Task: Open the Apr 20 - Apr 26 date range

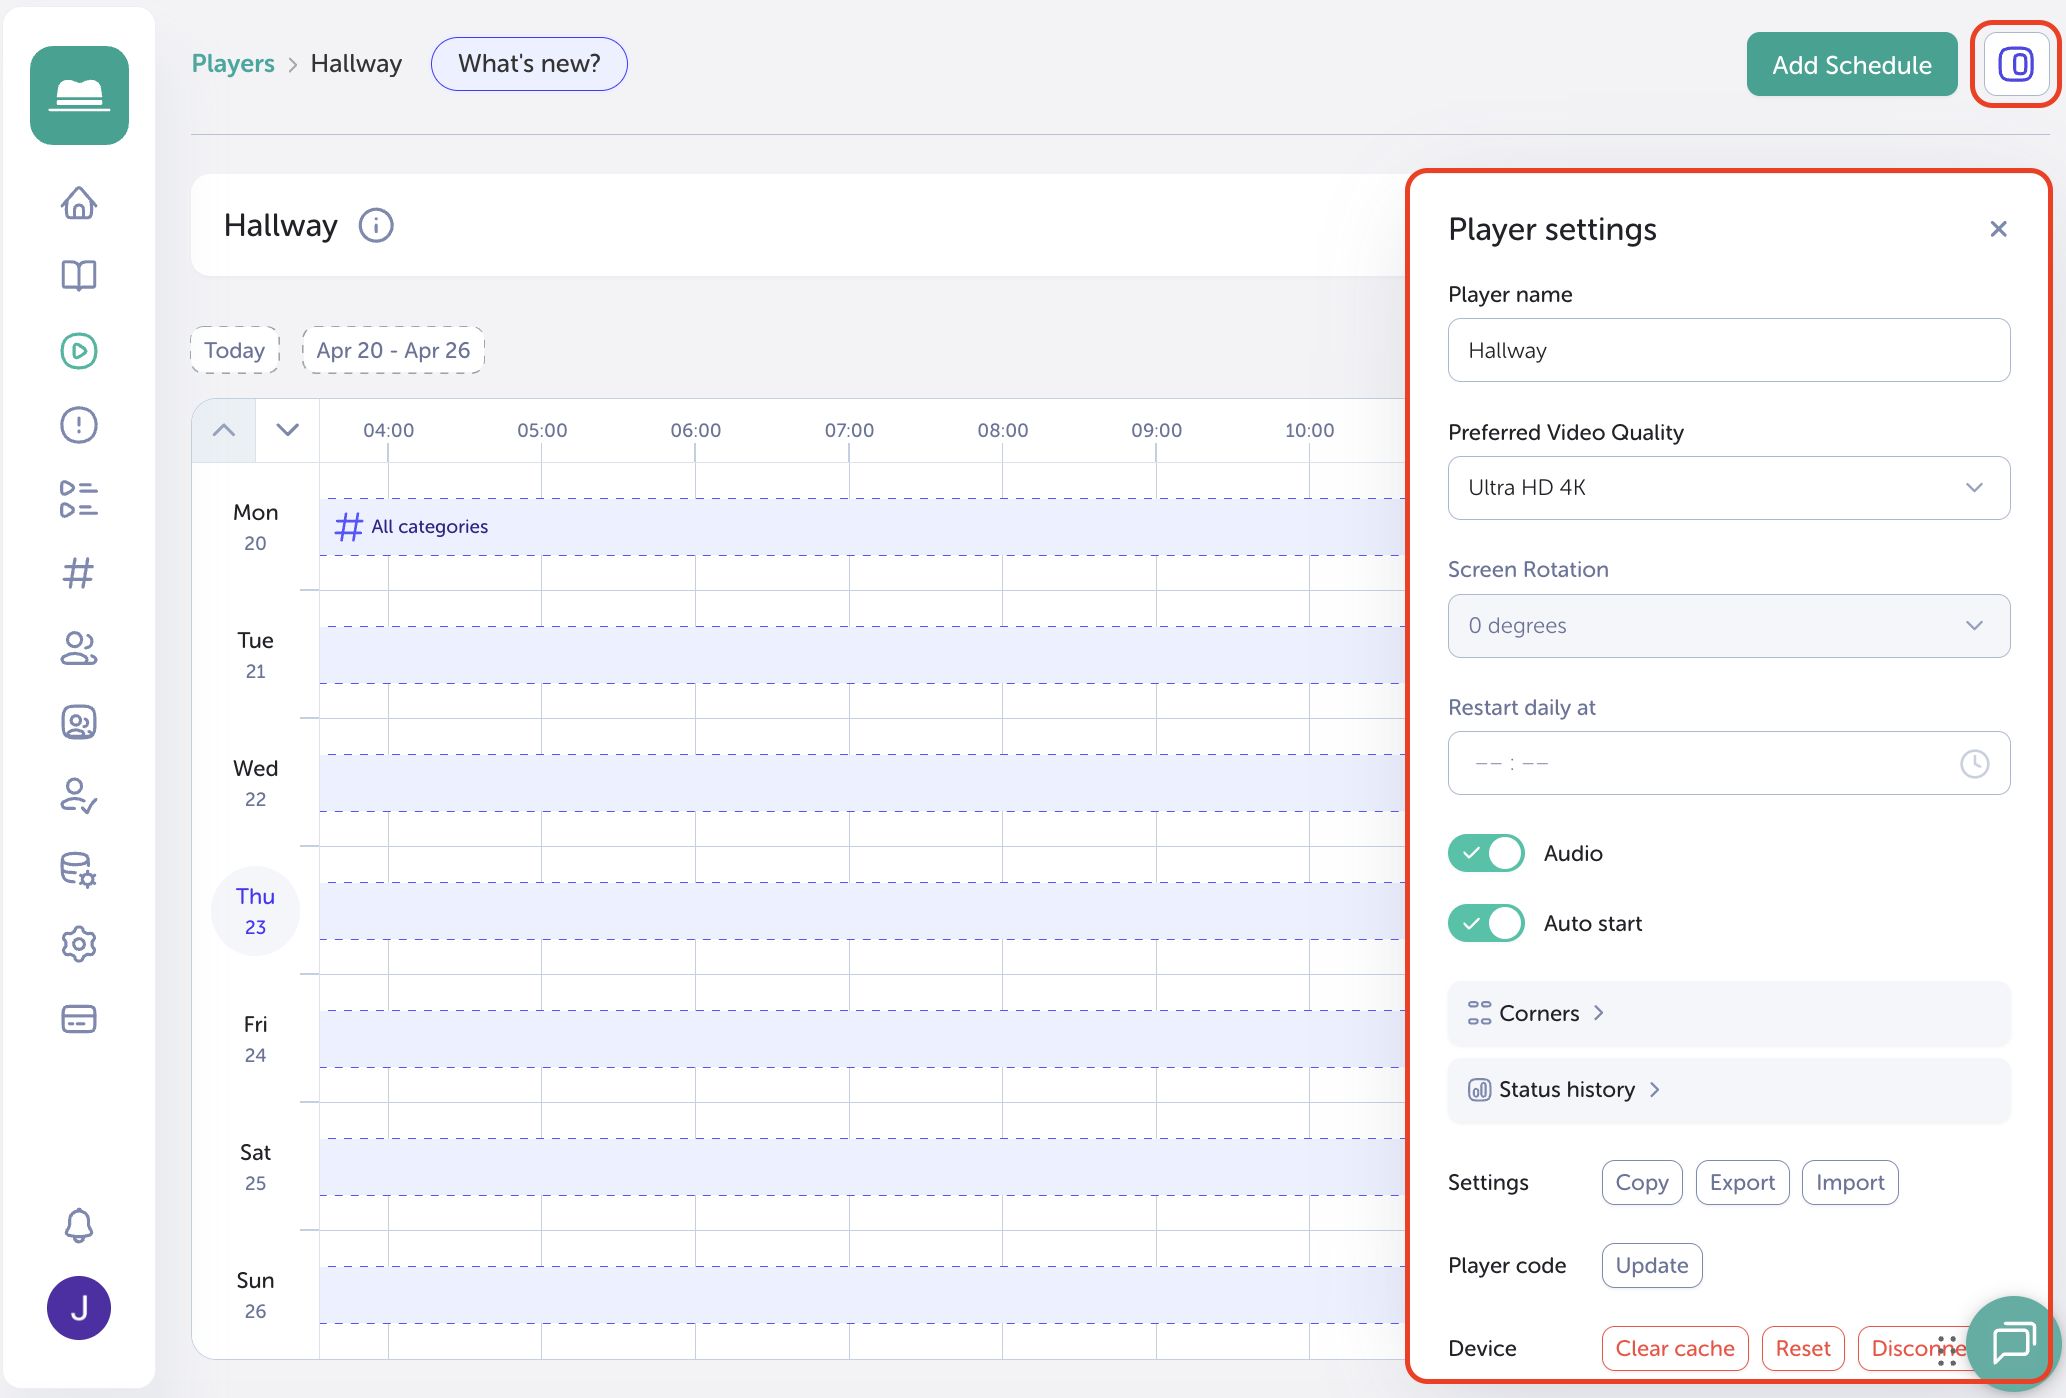Action: coord(393,350)
